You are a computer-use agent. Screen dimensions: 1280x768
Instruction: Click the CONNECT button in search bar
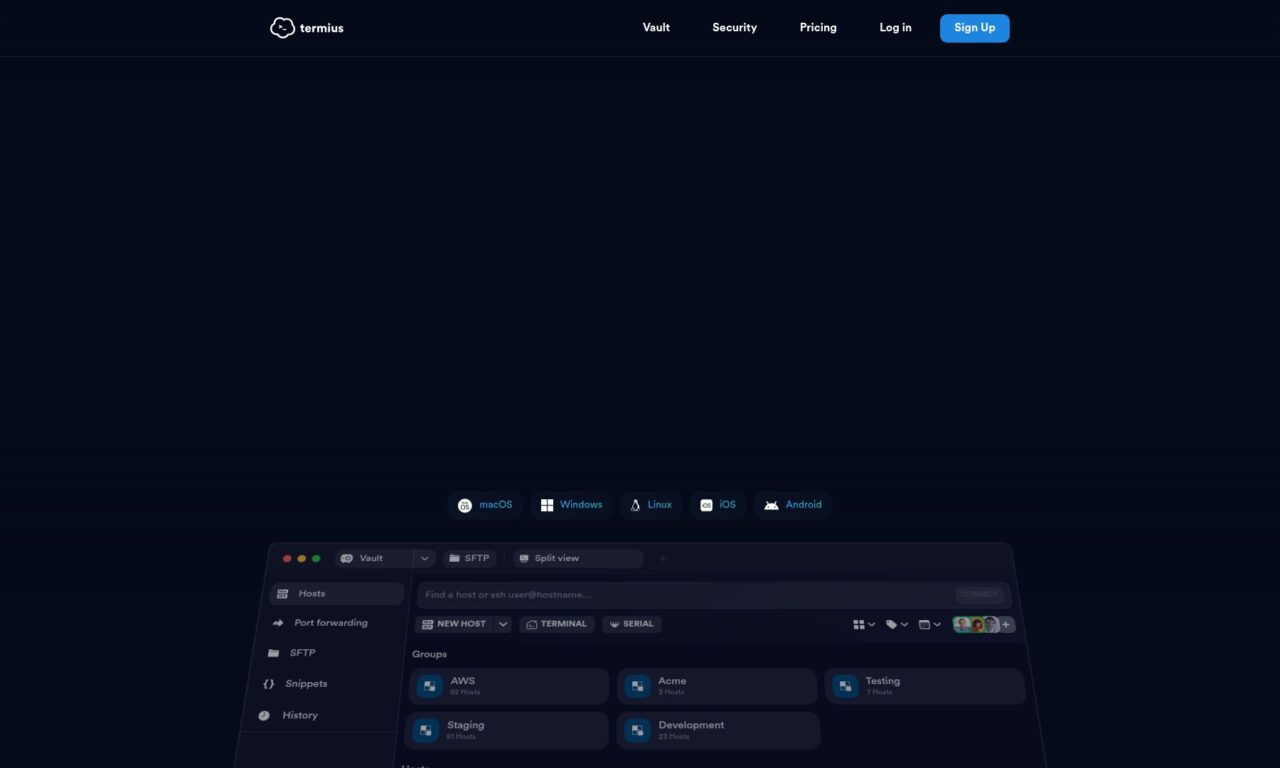979,594
